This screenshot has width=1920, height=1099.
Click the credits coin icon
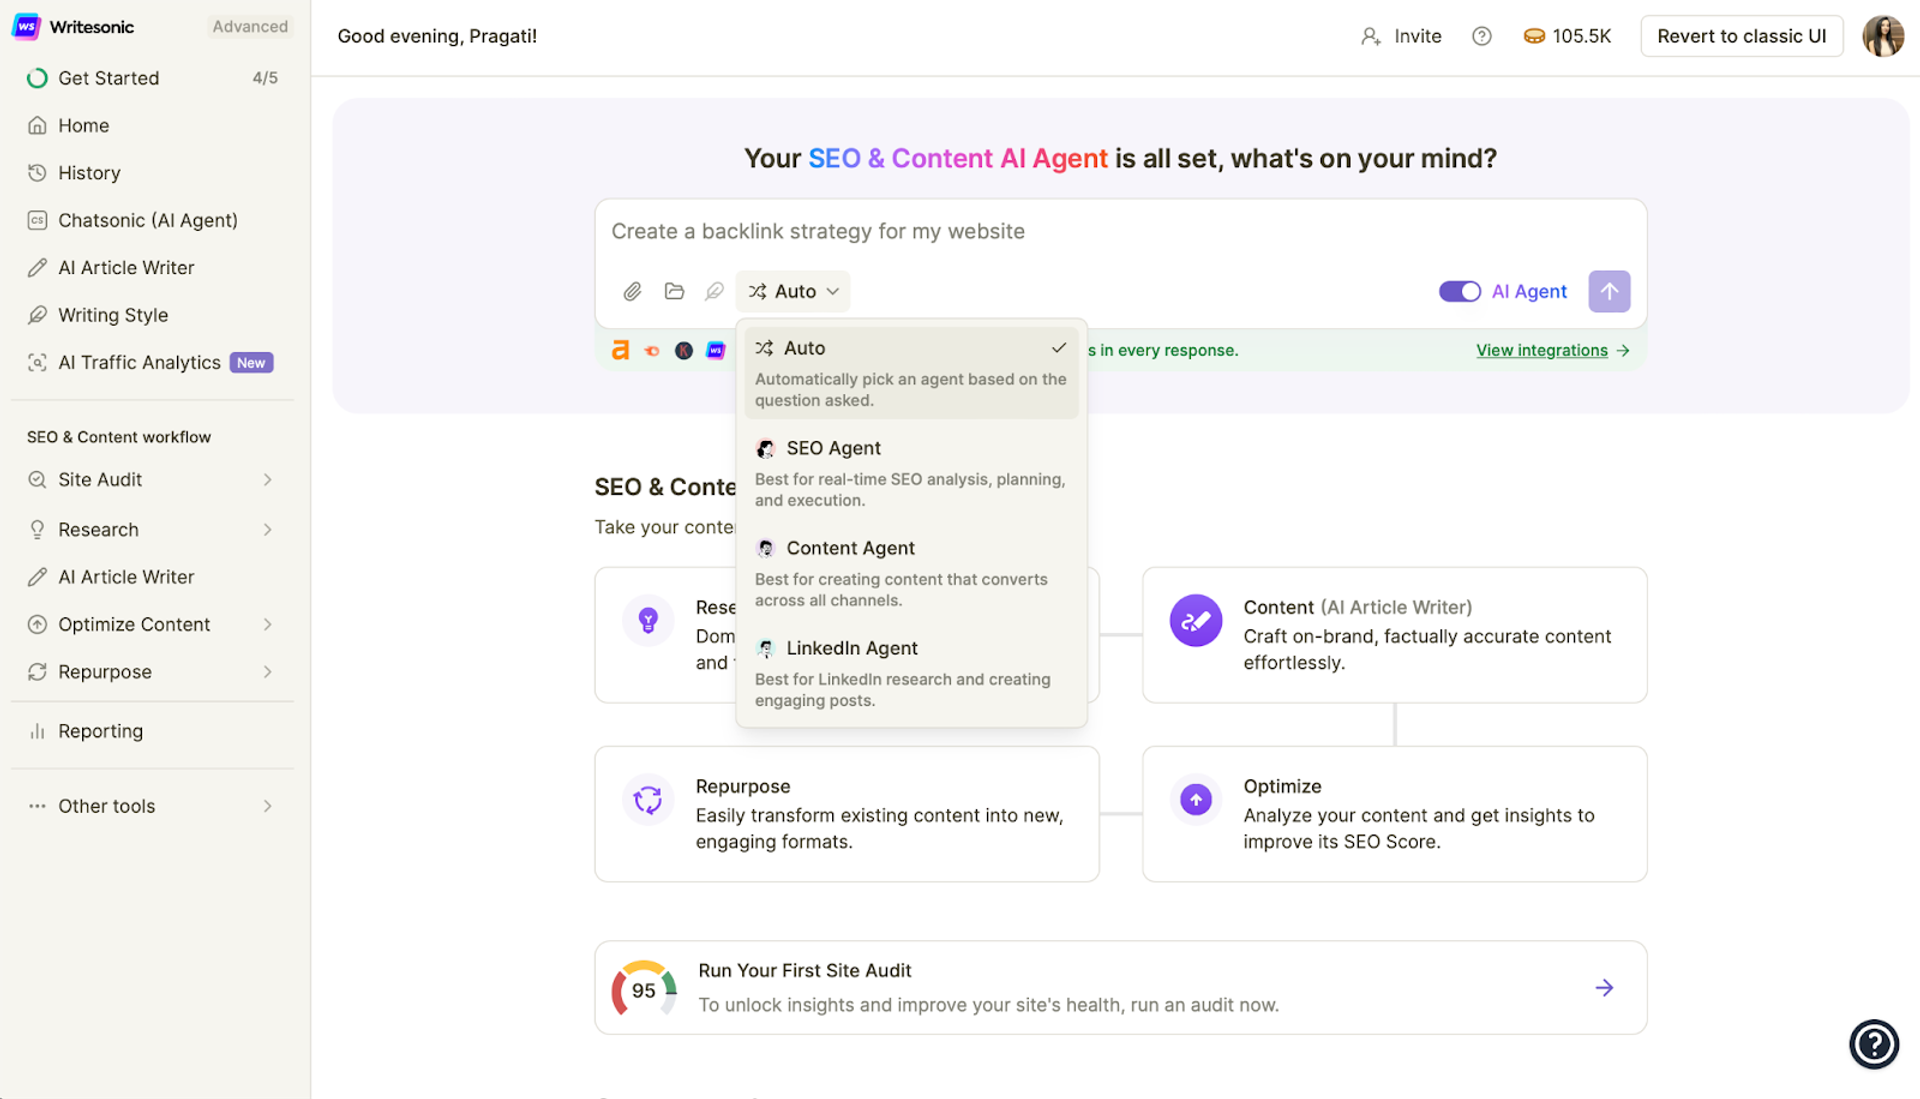coord(1534,36)
